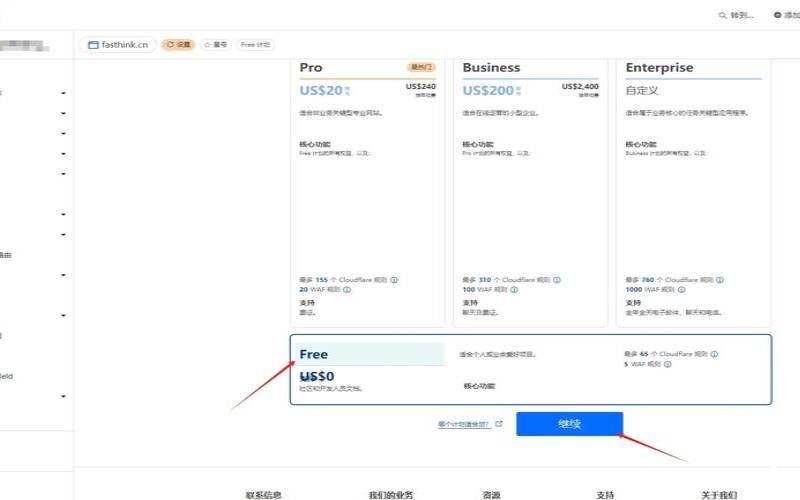Select the Pro plan card

pos(367,192)
